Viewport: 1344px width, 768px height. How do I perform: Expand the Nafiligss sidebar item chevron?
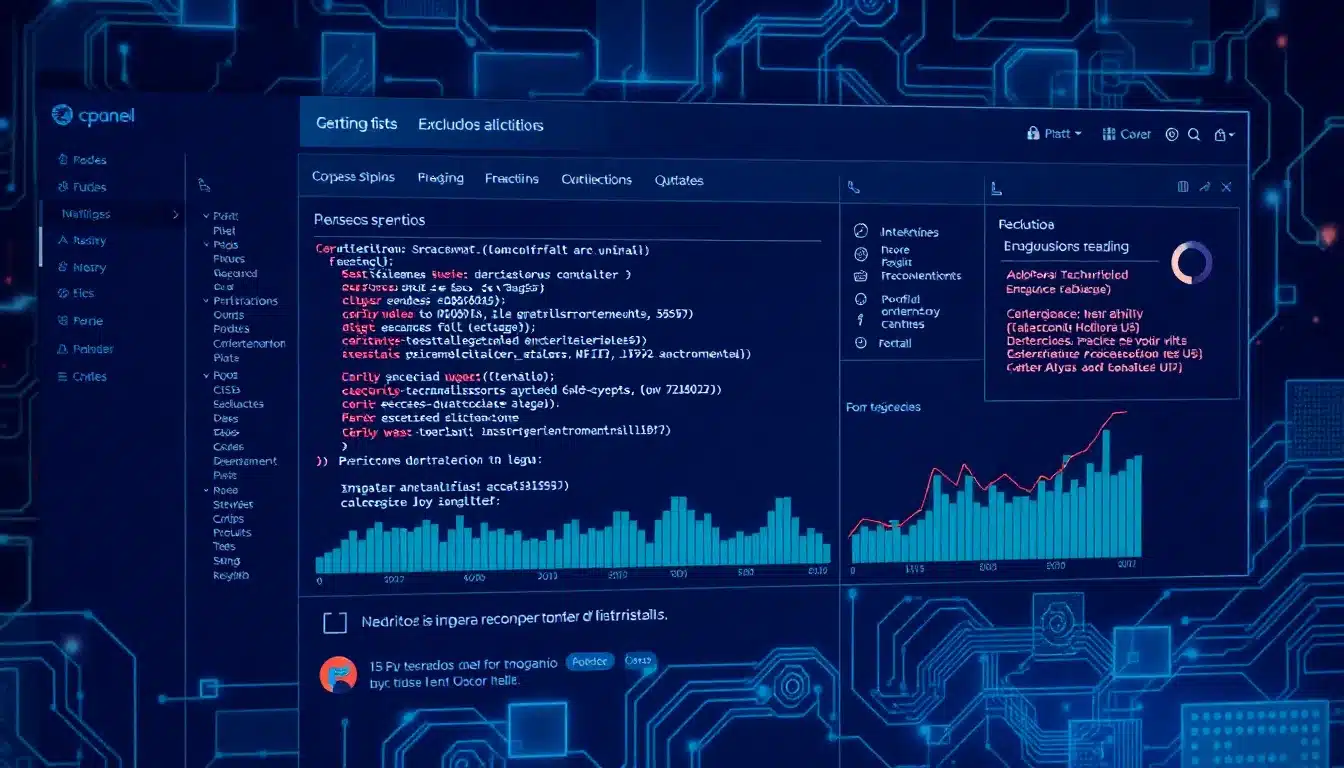click(x=176, y=214)
